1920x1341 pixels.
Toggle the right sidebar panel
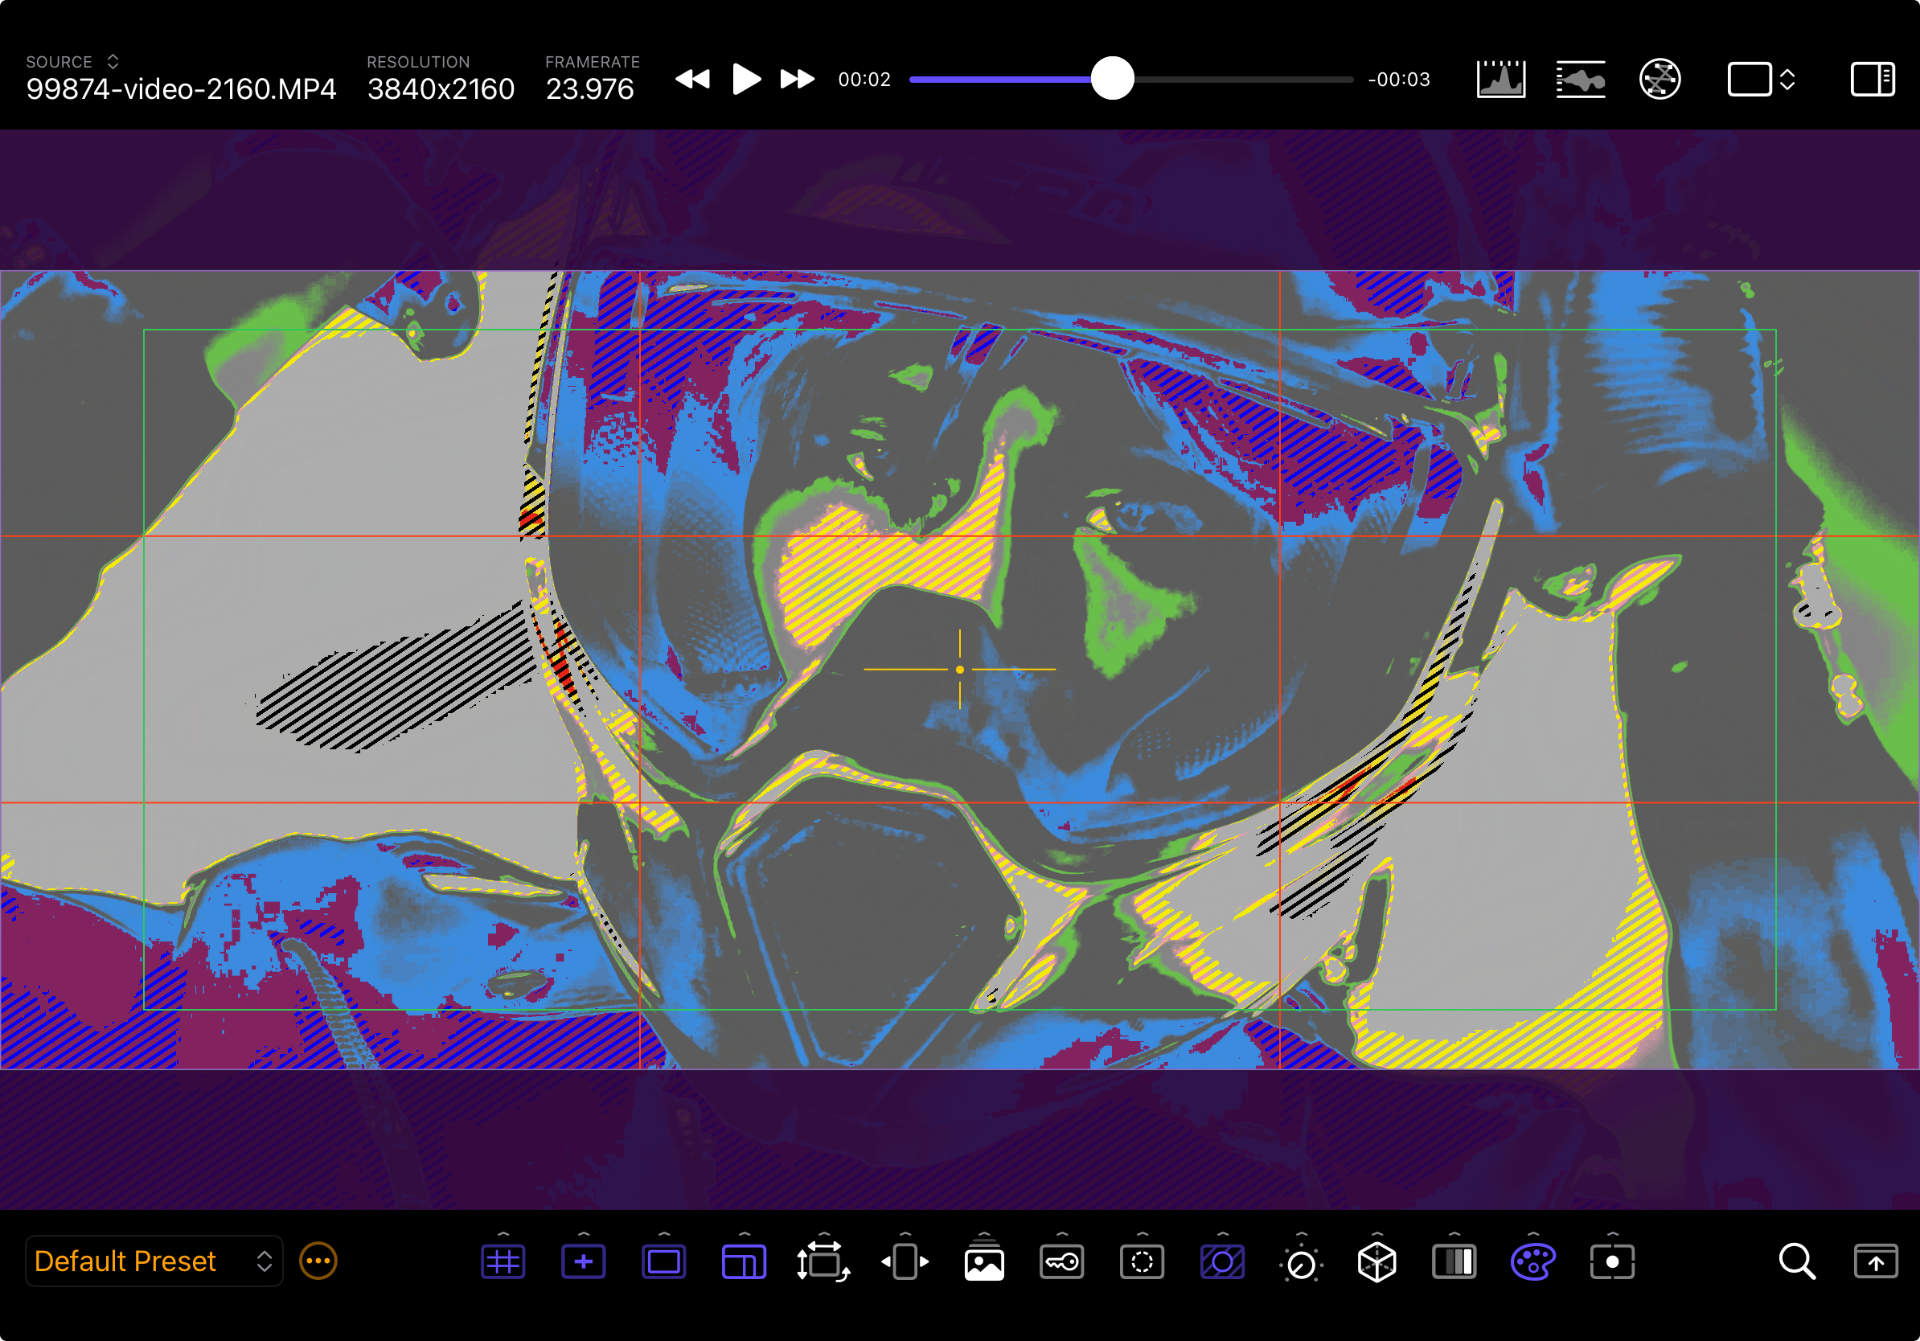[x=1872, y=79]
